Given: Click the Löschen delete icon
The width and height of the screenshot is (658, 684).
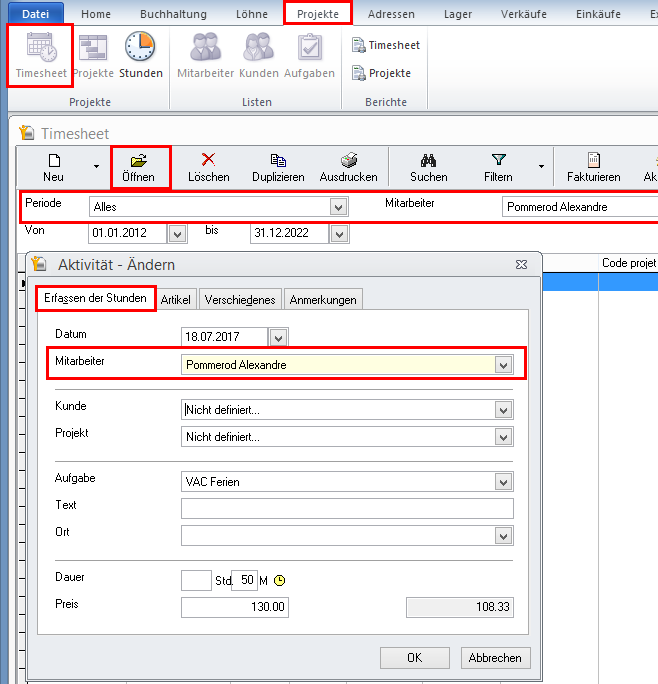Looking at the screenshot, I should (x=209, y=168).
